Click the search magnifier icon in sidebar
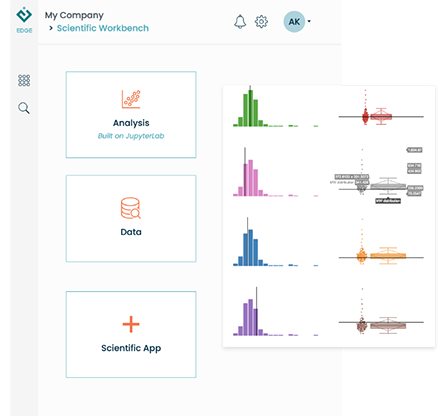The width and height of the screenshot is (440, 416). pyautogui.click(x=24, y=108)
